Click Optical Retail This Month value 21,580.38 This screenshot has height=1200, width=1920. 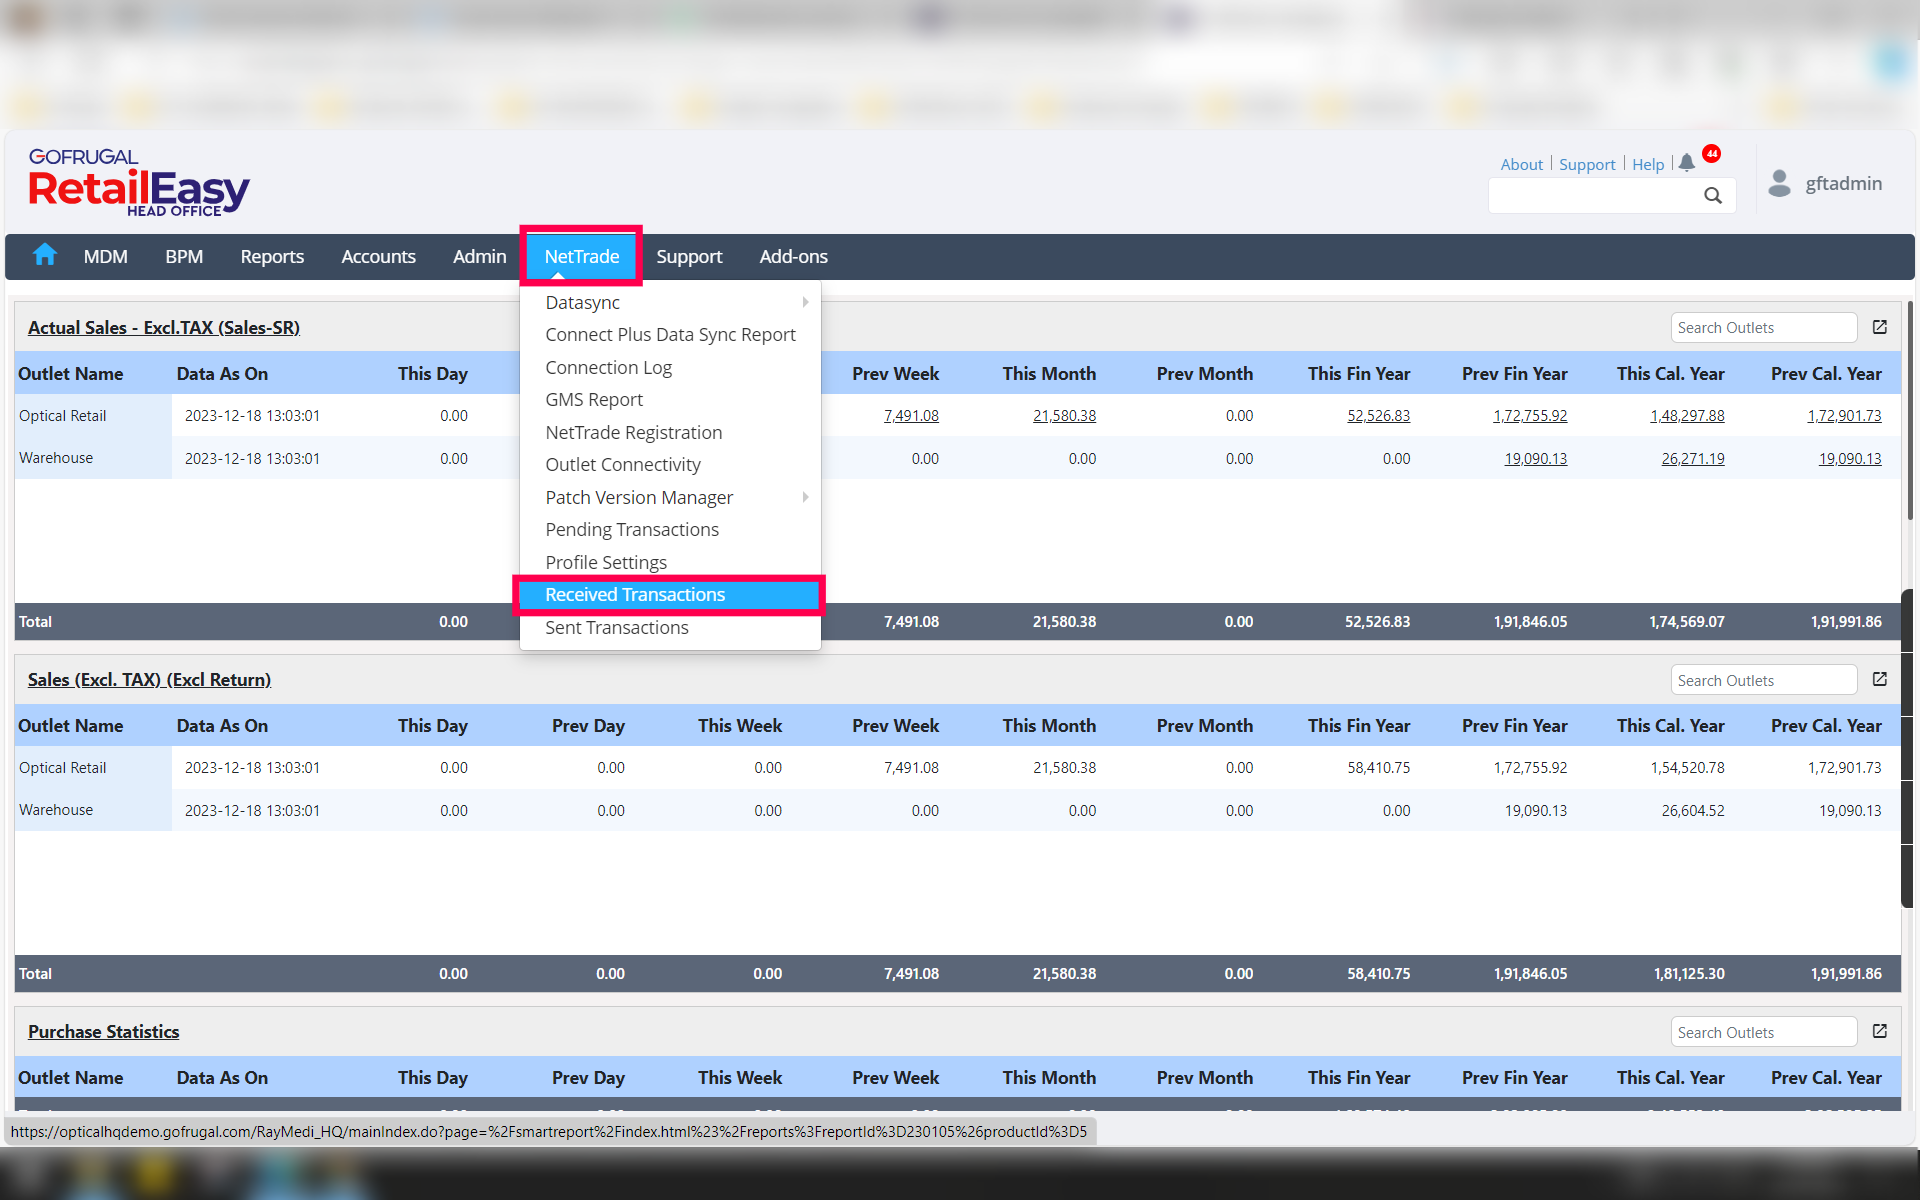[1064, 416]
